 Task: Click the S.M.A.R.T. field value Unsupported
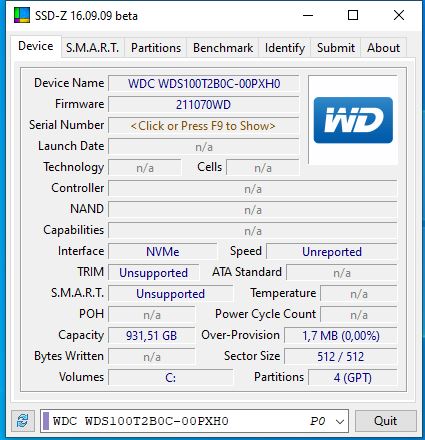pyautogui.click(x=170, y=294)
